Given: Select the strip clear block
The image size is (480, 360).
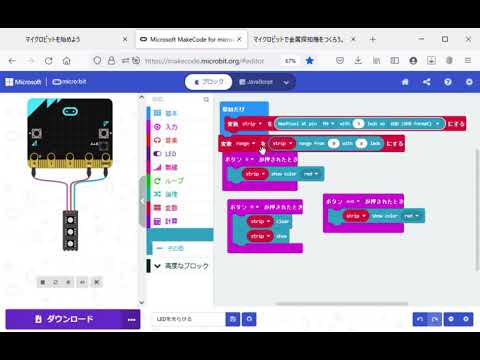Looking at the screenshot, I should click(283, 221).
